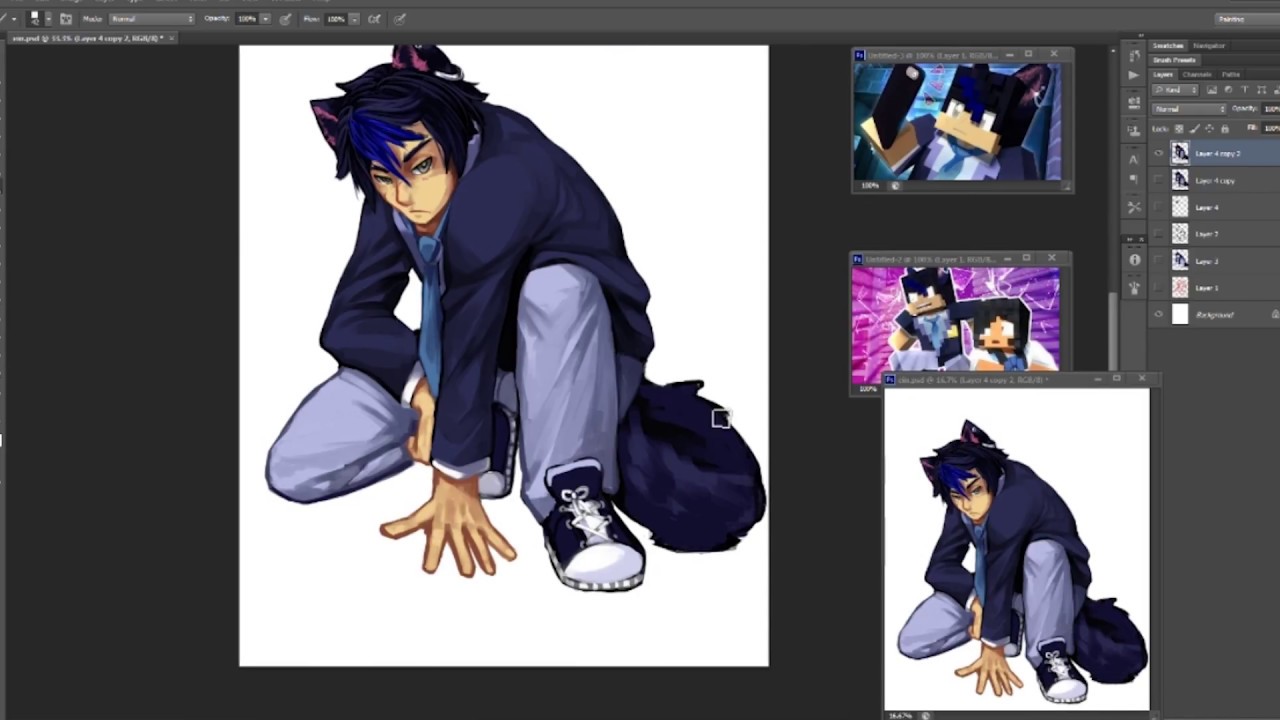Screen dimensions: 1280x720
Task: Open the Brush panel icon in dock
Action: tap(1134, 102)
